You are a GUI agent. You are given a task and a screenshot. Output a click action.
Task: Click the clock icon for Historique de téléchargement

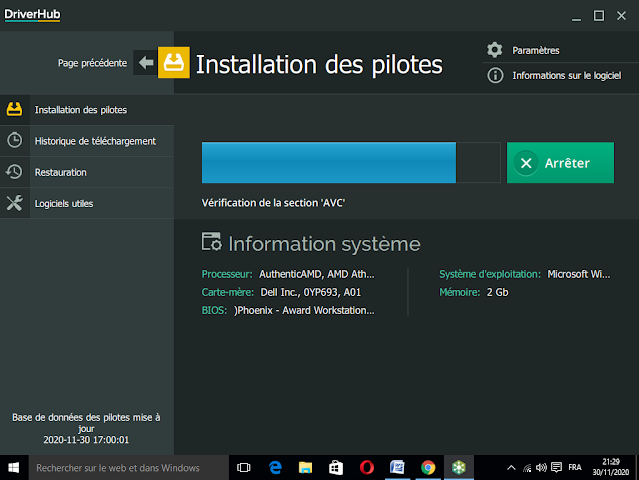[x=15, y=140]
